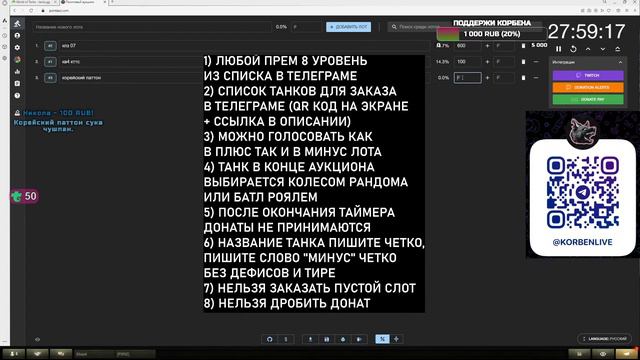
Task: Focus extra amount field of second lot
Action: tap(504, 62)
